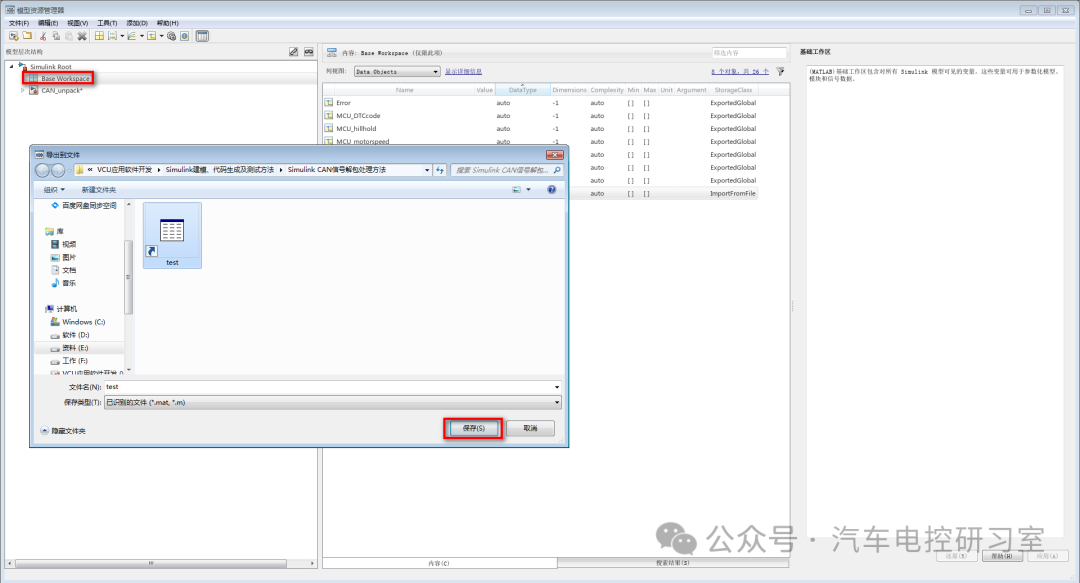Click the MCU_DTCcode signal object icon
Image resolution: width=1080 pixels, height=583 pixels.
[329, 116]
